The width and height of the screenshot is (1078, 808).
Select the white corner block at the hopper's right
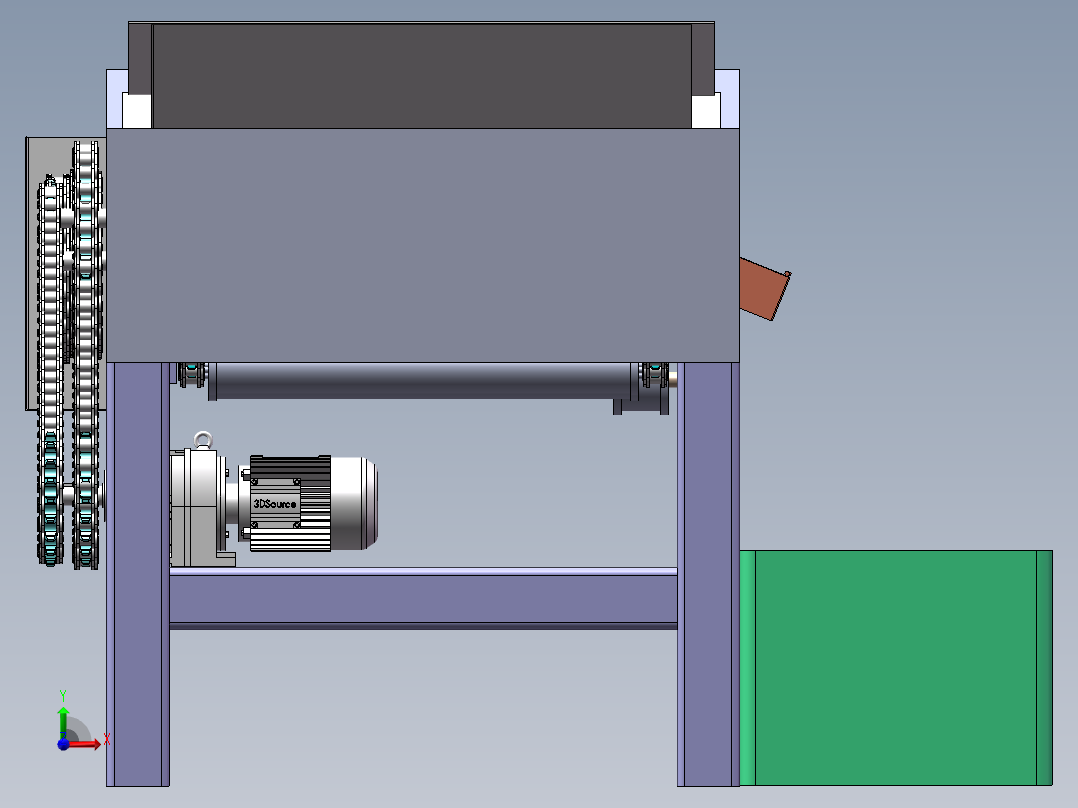pos(706,111)
